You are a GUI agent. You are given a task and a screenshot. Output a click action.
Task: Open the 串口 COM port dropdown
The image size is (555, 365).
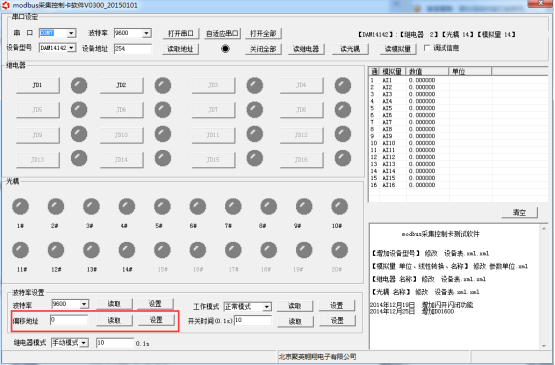[x=71, y=33]
